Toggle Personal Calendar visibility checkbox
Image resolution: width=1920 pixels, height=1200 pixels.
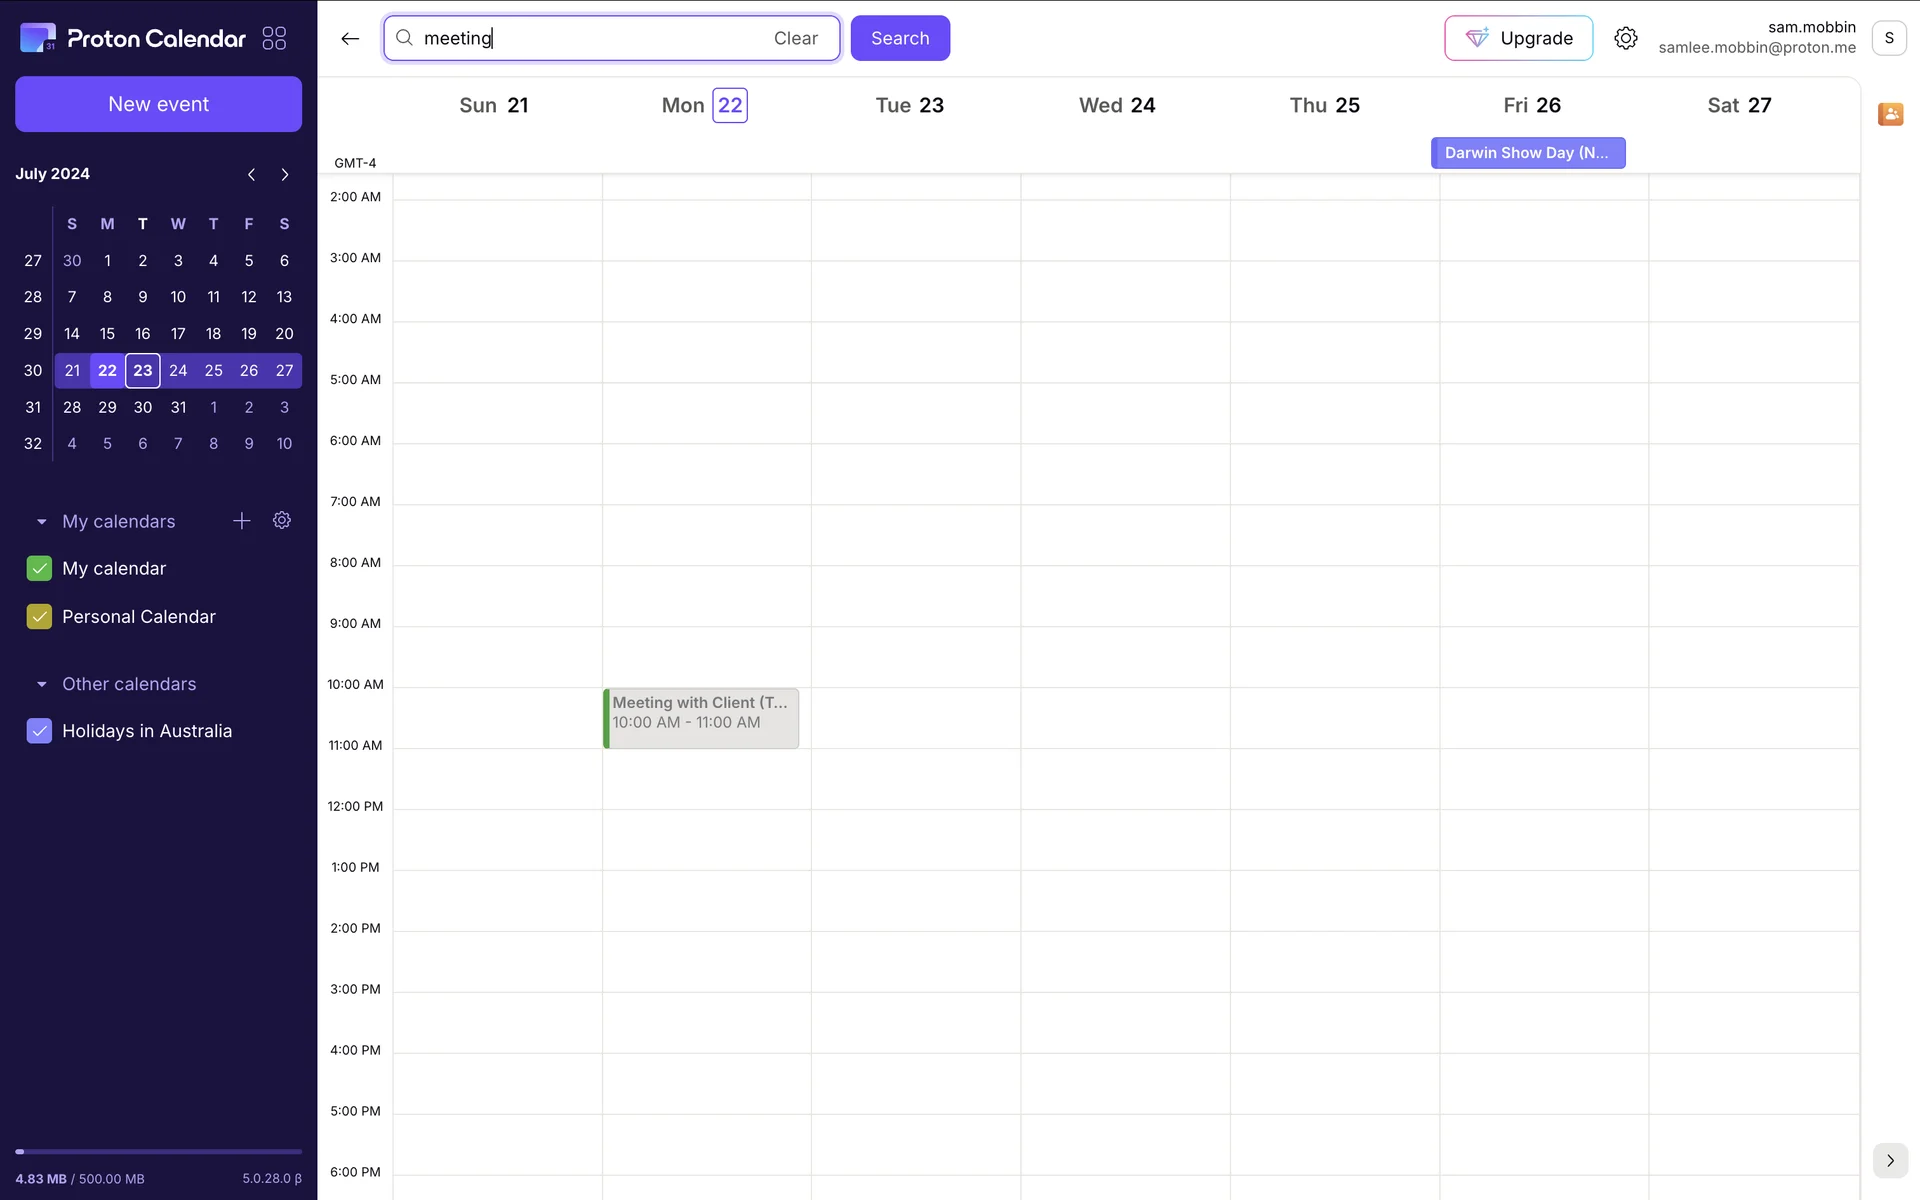(x=39, y=617)
